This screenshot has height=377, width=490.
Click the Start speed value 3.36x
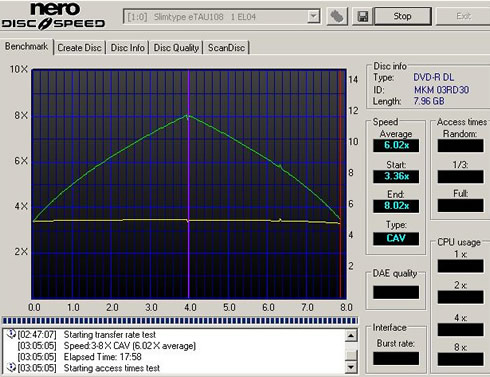click(x=396, y=176)
